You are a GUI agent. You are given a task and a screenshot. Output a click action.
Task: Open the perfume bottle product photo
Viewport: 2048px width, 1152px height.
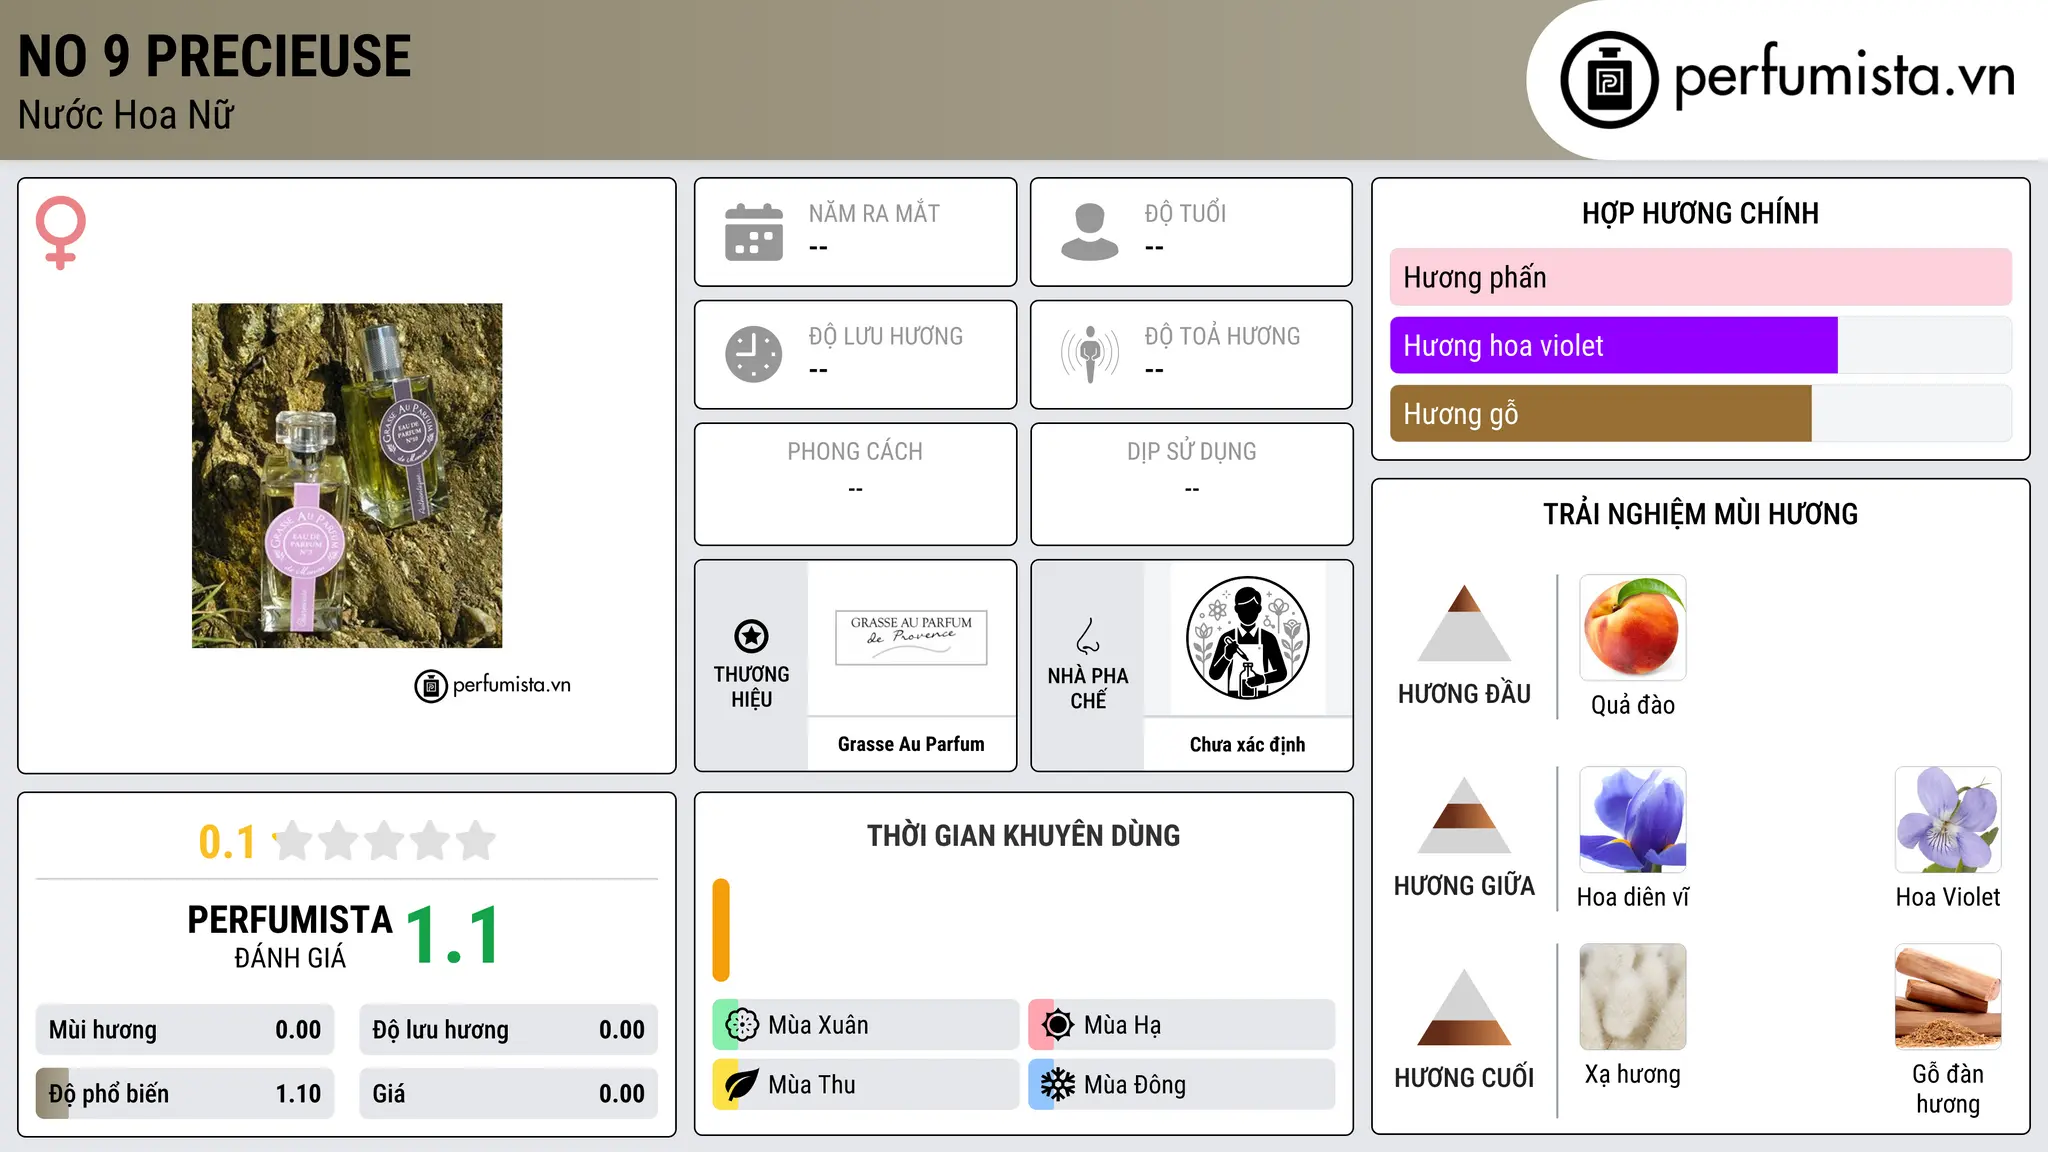click(x=347, y=476)
